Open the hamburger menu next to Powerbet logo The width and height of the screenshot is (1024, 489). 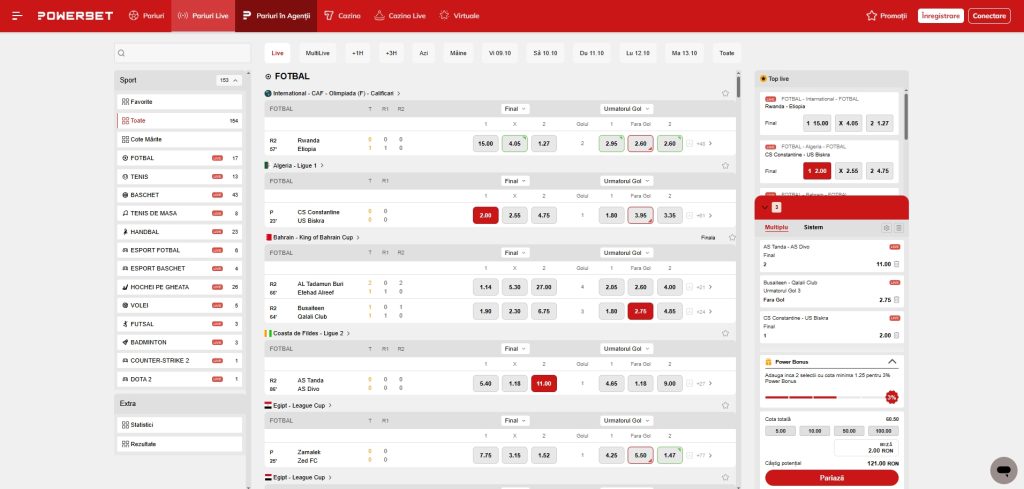point(17,16)
